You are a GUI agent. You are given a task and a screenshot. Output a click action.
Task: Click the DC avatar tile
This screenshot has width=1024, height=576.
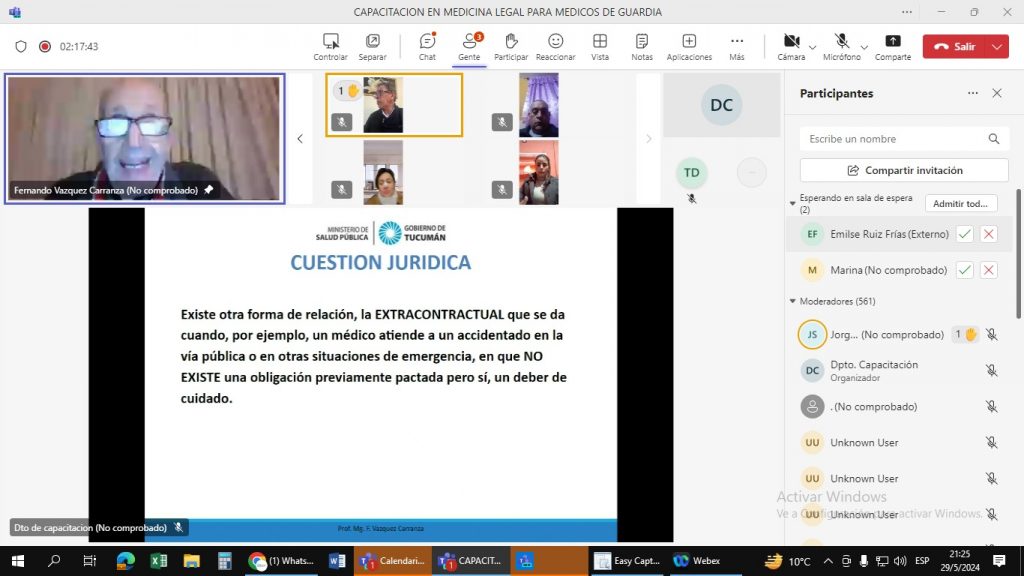722,105
